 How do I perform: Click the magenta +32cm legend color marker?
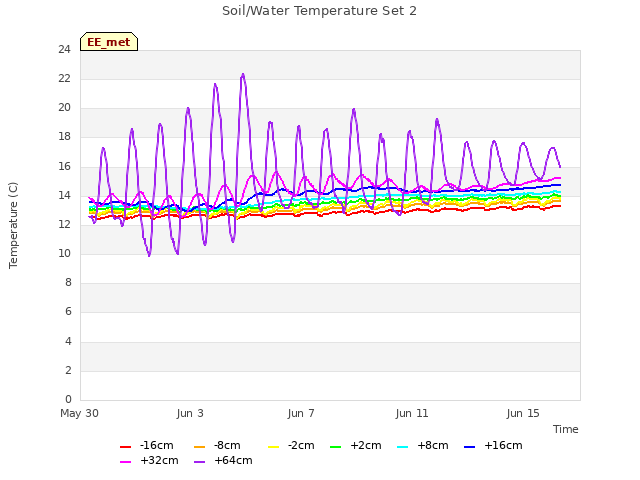[126, 462]
